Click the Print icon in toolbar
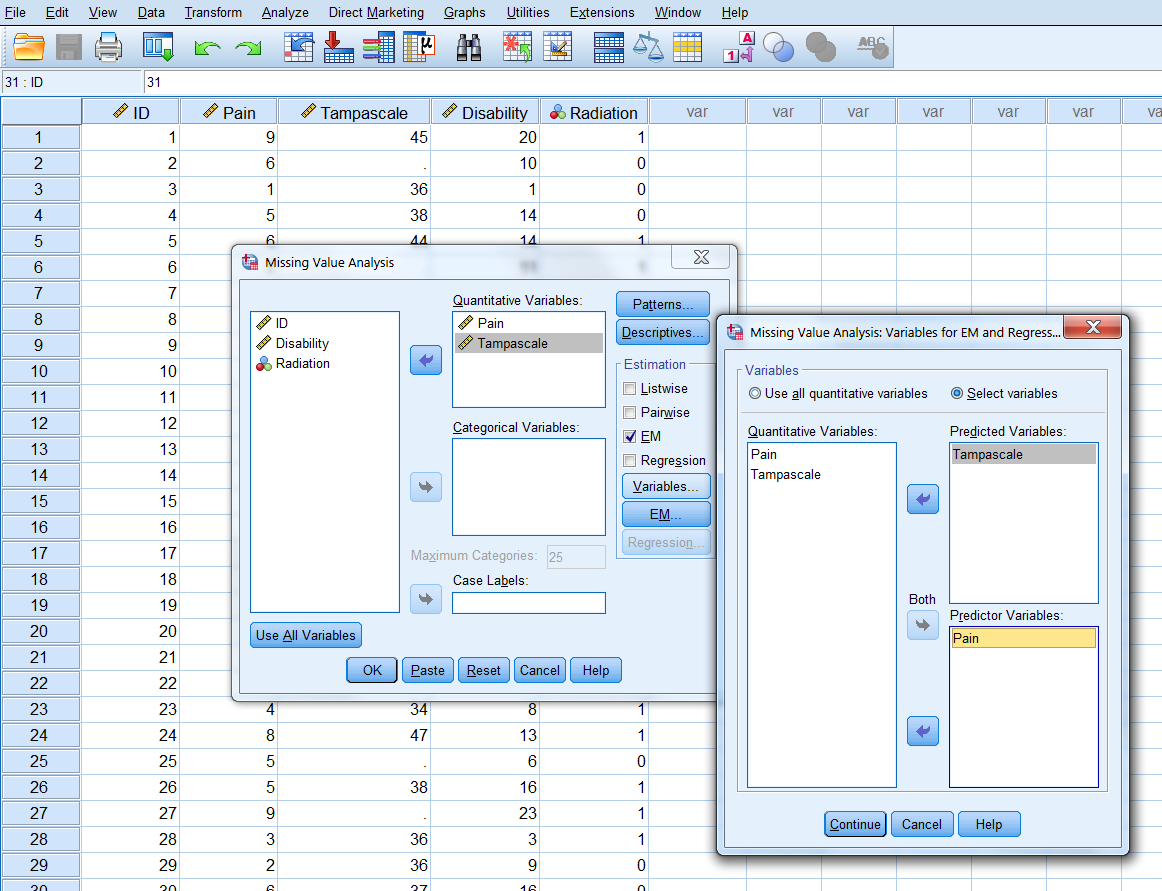The image size is (1162, 891). [108, 47]
